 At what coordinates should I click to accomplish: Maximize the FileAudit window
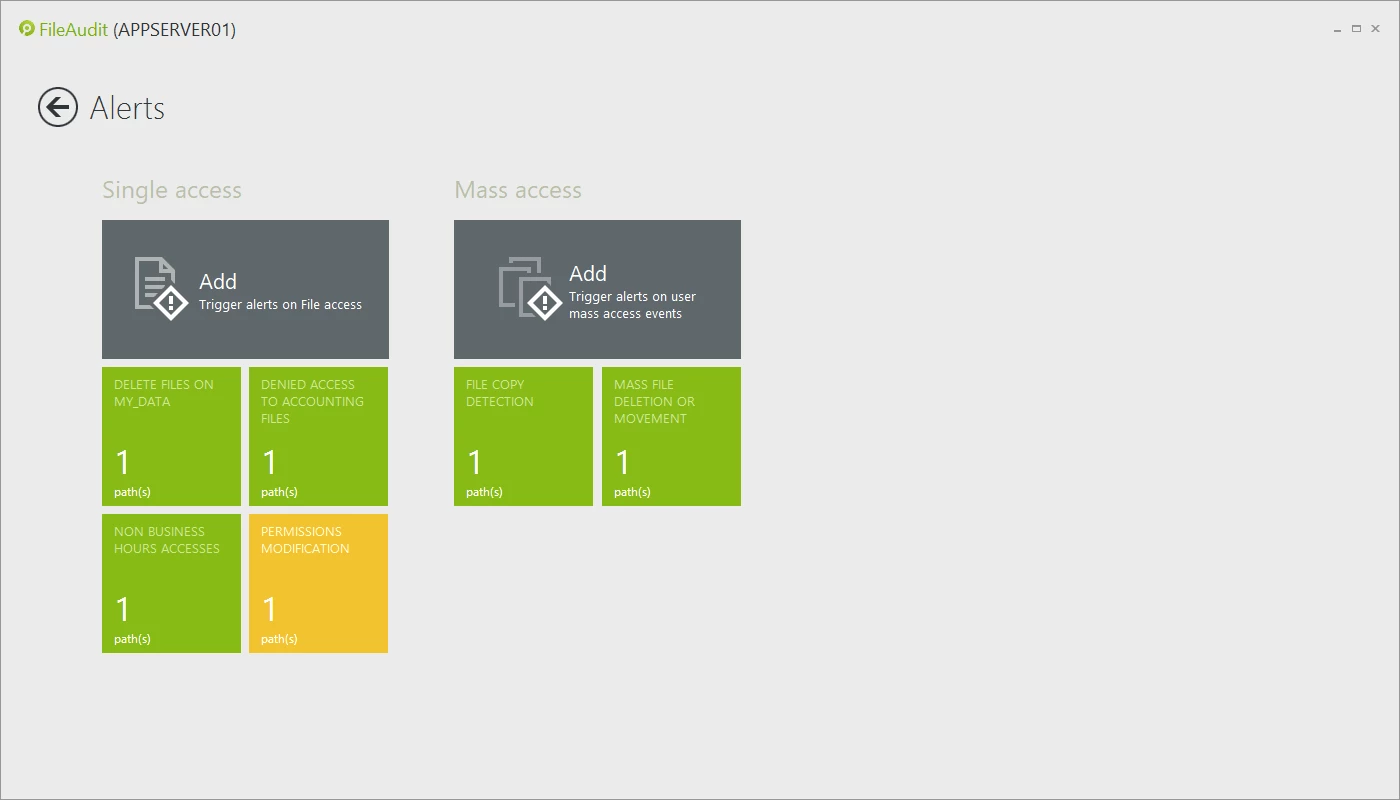pos(1357,29)
